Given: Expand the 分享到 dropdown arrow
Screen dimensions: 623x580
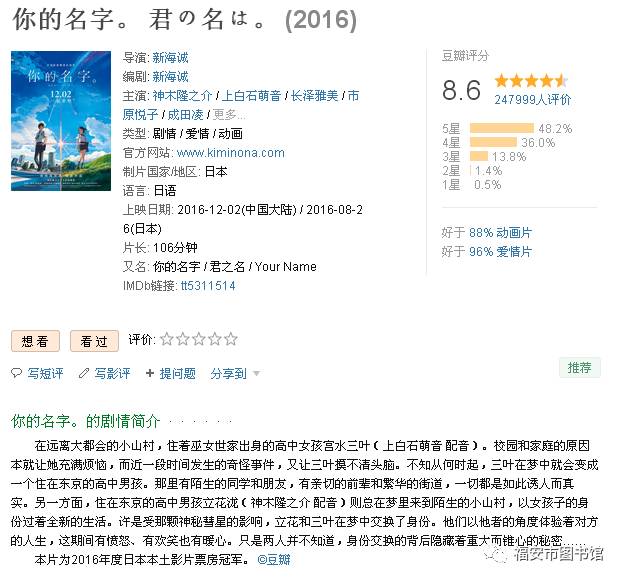Looking at the screenshot, I should coord(256,373).
